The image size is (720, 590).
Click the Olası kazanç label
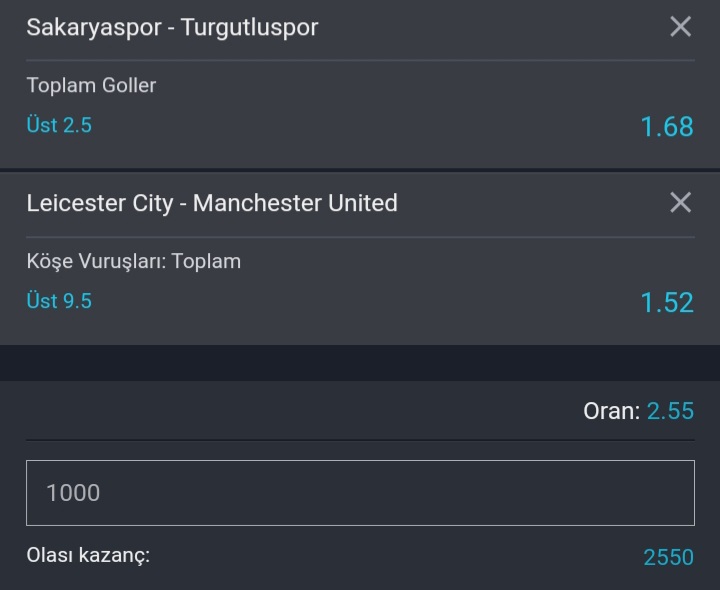coord(88,556)
